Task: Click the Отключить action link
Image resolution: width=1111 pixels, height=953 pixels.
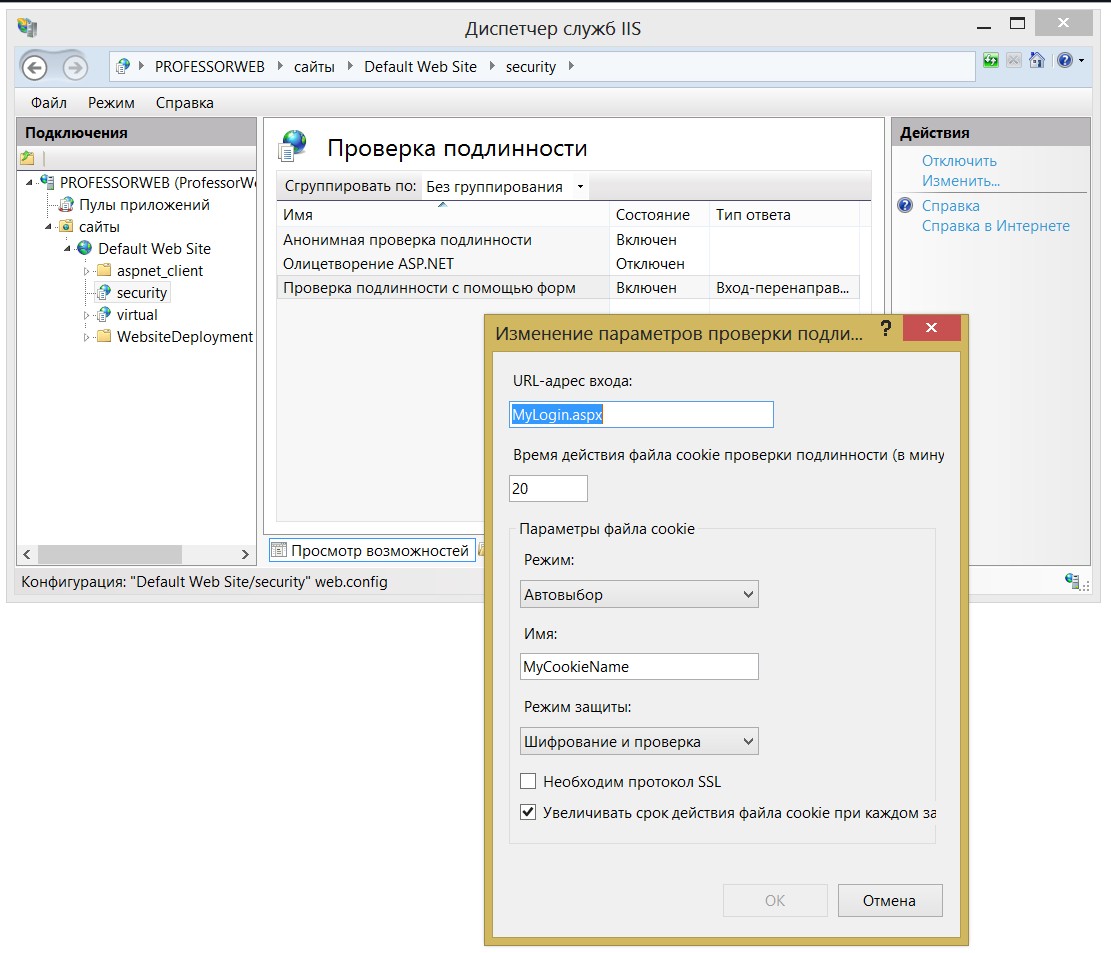Action: tap(959, 161)
